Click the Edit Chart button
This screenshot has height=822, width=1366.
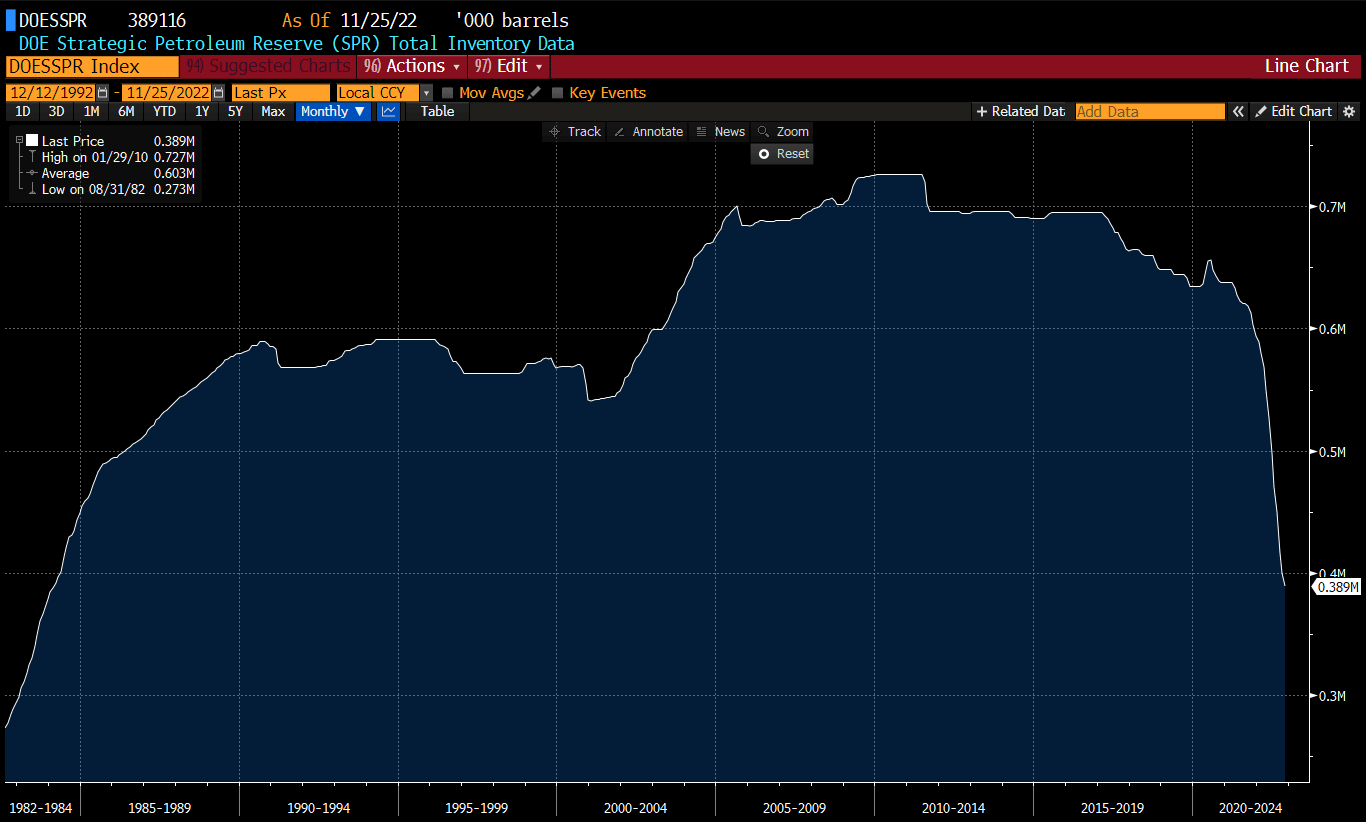coord(1294,111)
